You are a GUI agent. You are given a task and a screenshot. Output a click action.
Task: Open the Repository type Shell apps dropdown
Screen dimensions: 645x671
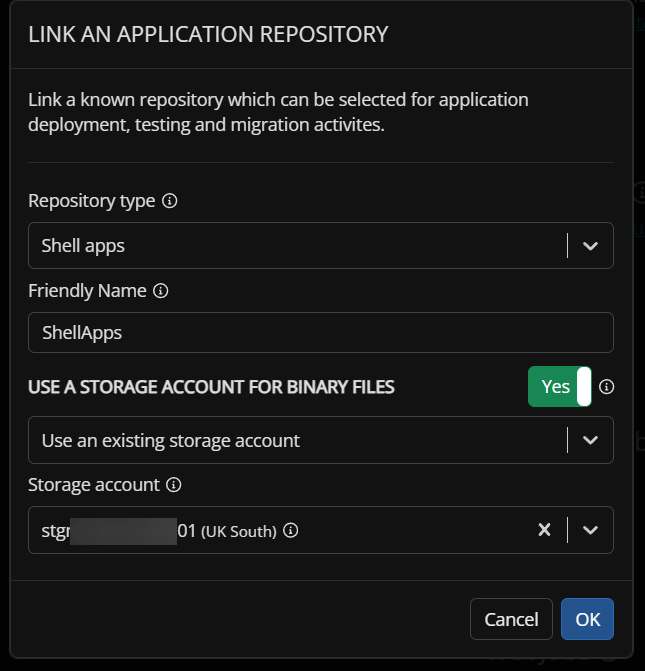pos(321,246)
